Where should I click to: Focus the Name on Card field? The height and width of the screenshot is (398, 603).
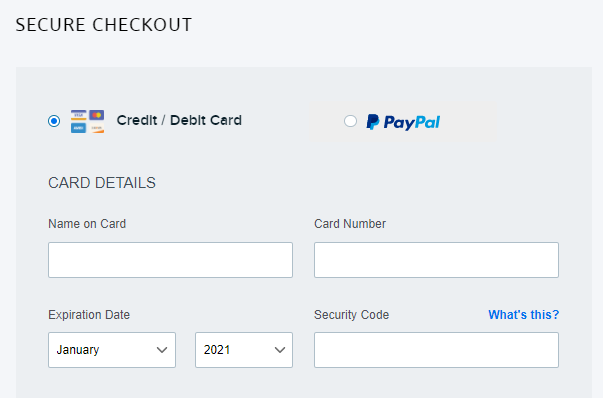170,260
